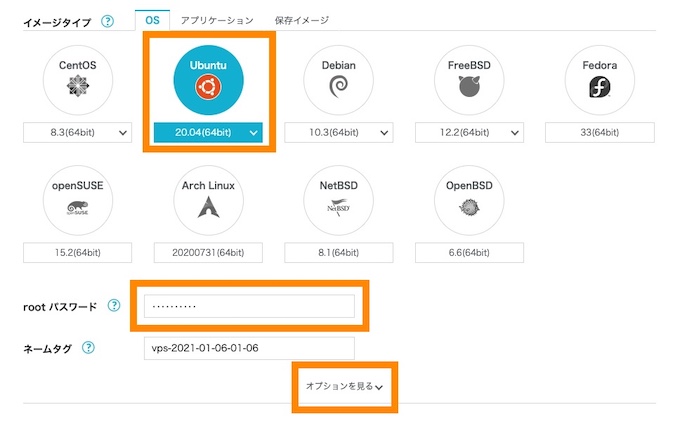680x438 pixels.
Task: Open FreeBSD 12.2(64bit) version dropdown
Action: (469, 133)
